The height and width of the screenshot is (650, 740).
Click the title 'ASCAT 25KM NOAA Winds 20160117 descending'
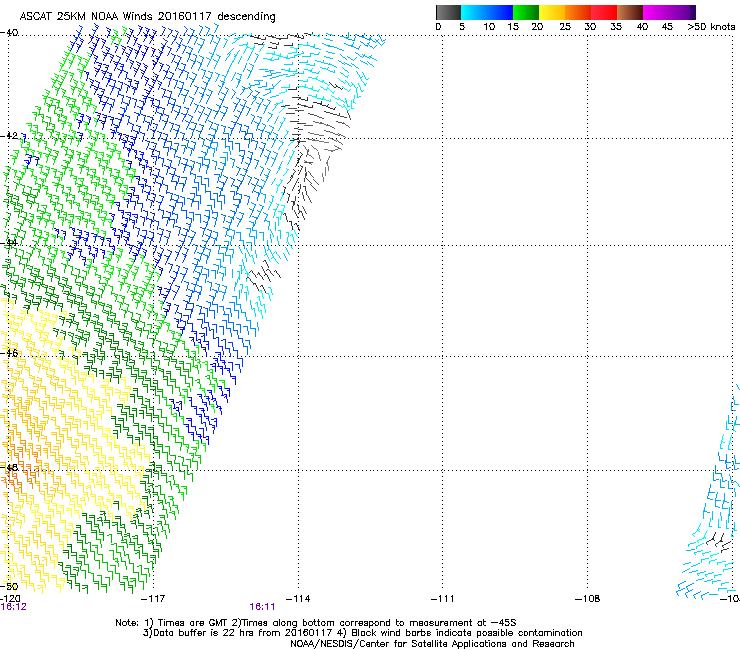(147, 17)
